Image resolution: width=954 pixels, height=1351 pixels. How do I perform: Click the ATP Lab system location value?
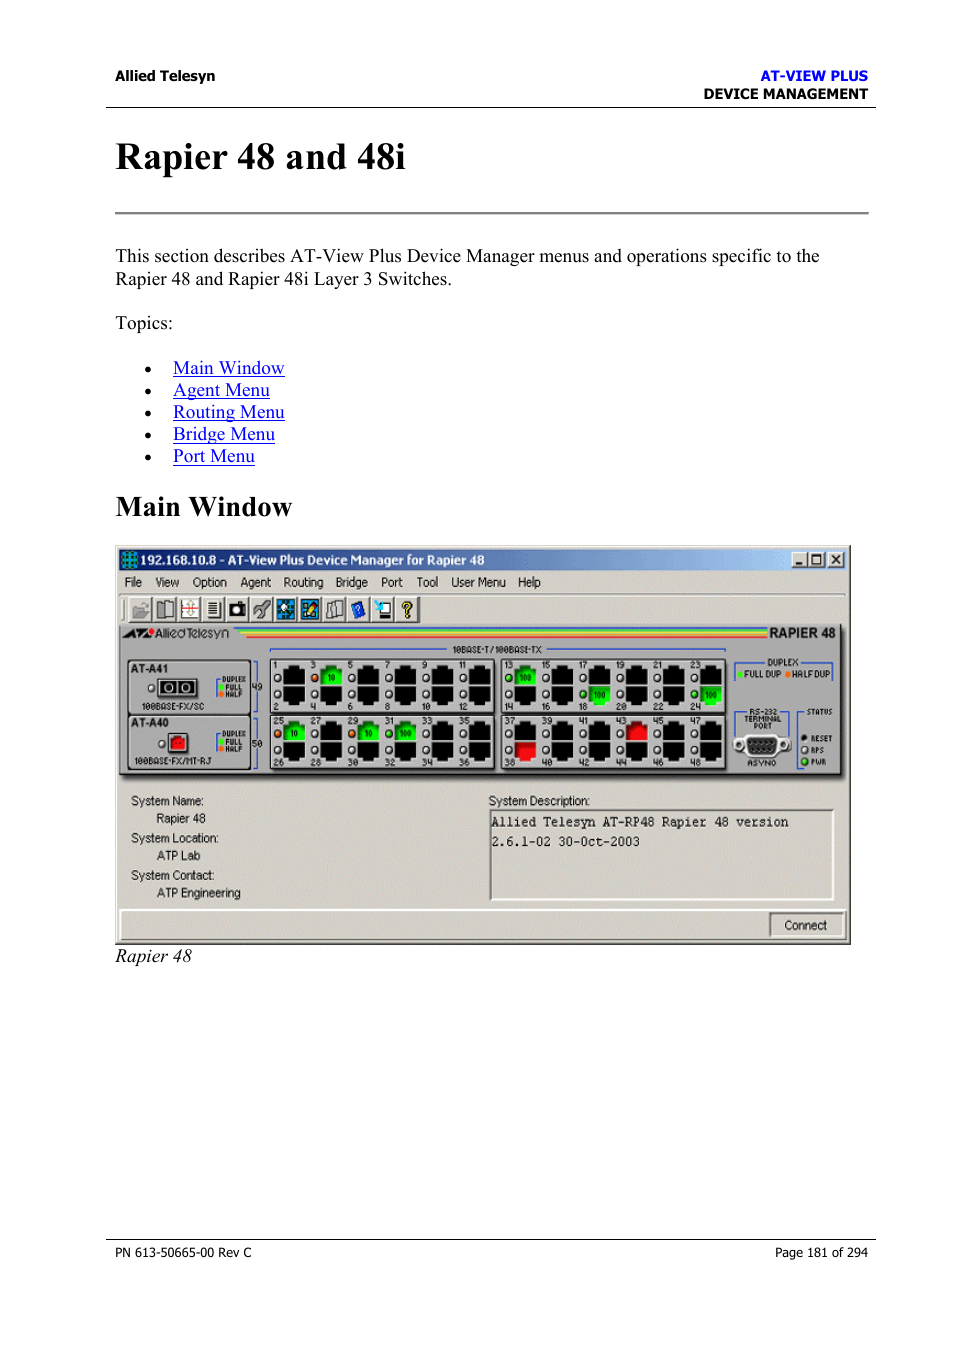click(178, 855)
